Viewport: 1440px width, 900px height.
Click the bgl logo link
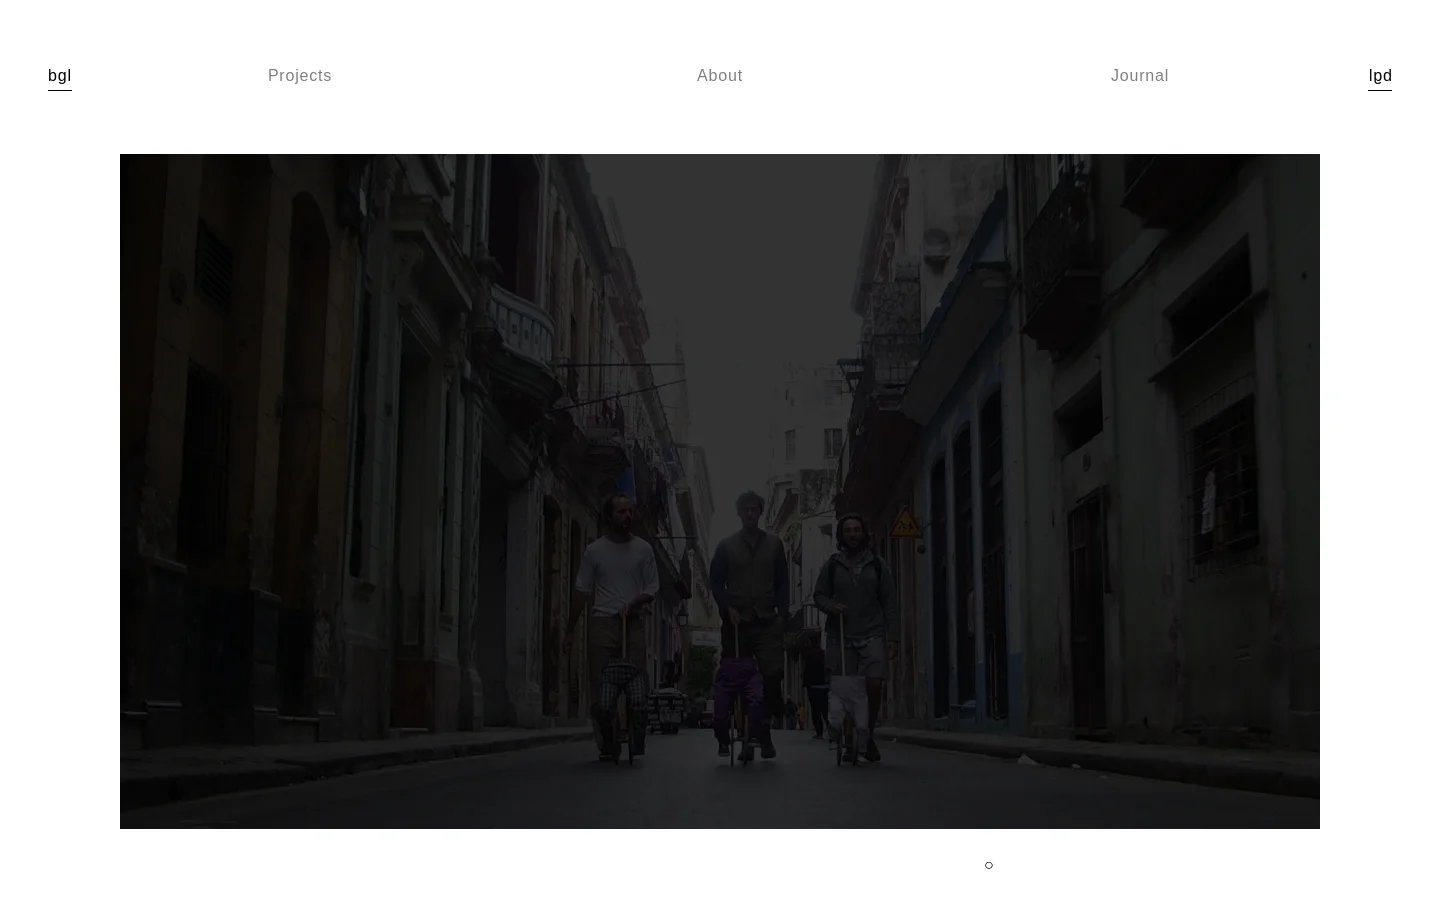pos(59,76)
